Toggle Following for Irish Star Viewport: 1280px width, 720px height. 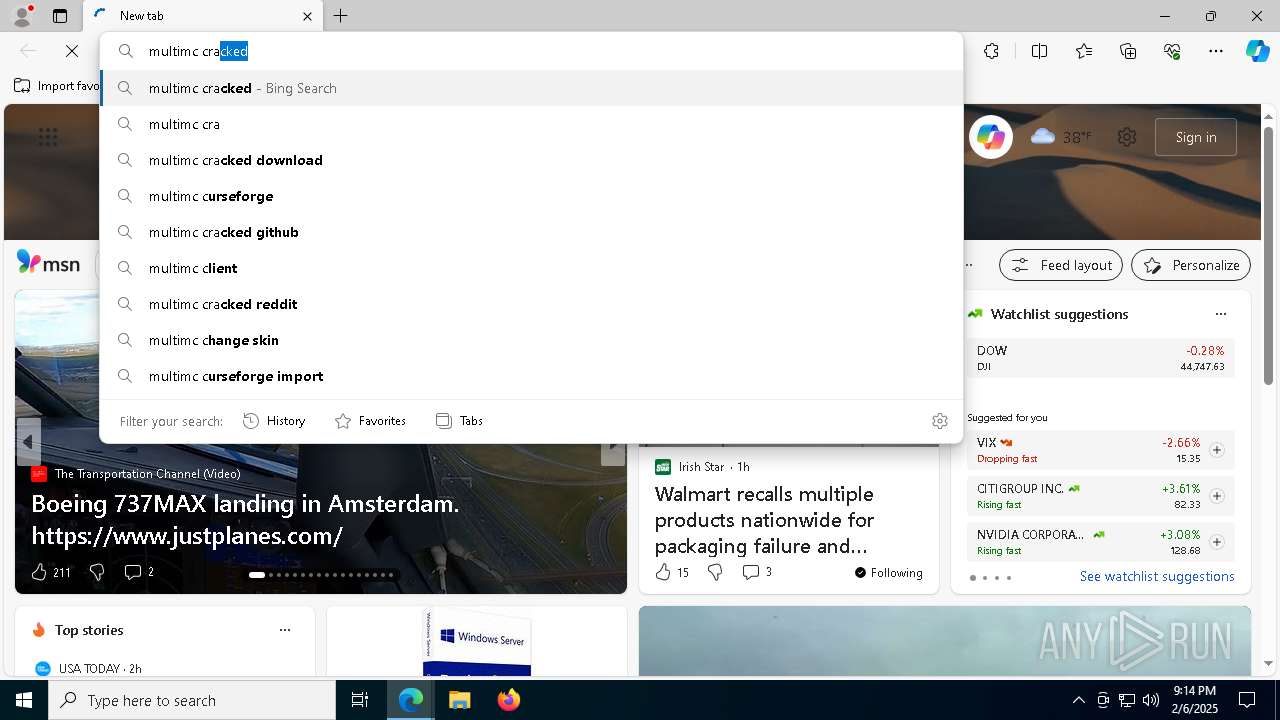coord(888,573)
